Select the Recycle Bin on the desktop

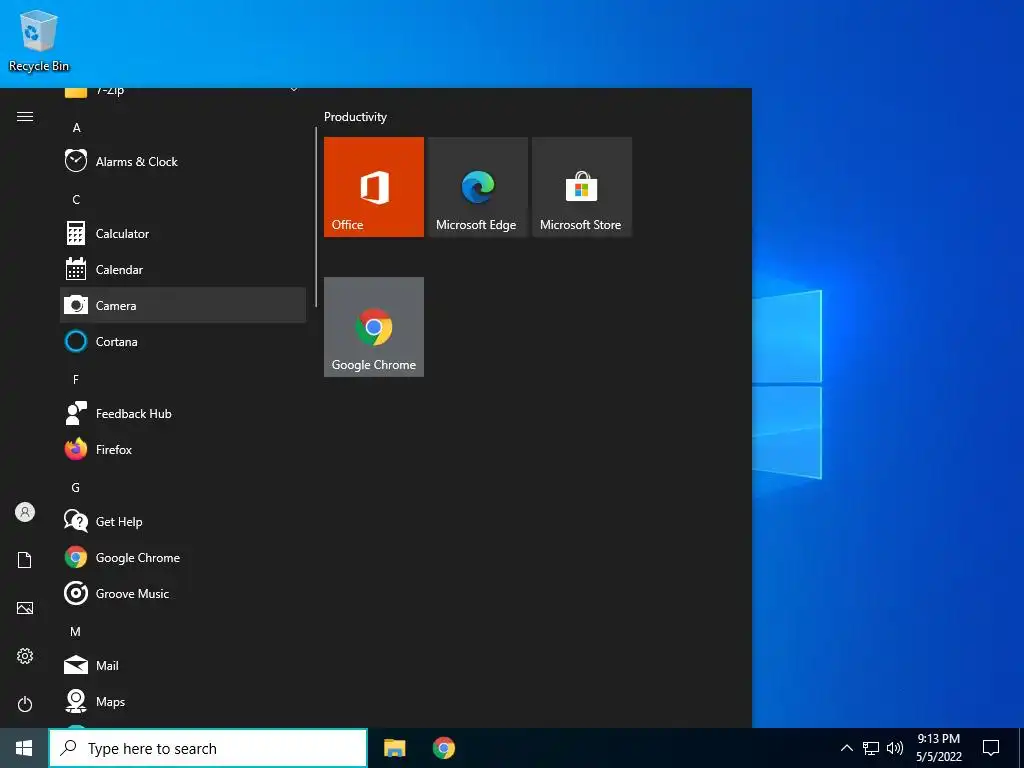pyautogui.click(x=39, y=40)
